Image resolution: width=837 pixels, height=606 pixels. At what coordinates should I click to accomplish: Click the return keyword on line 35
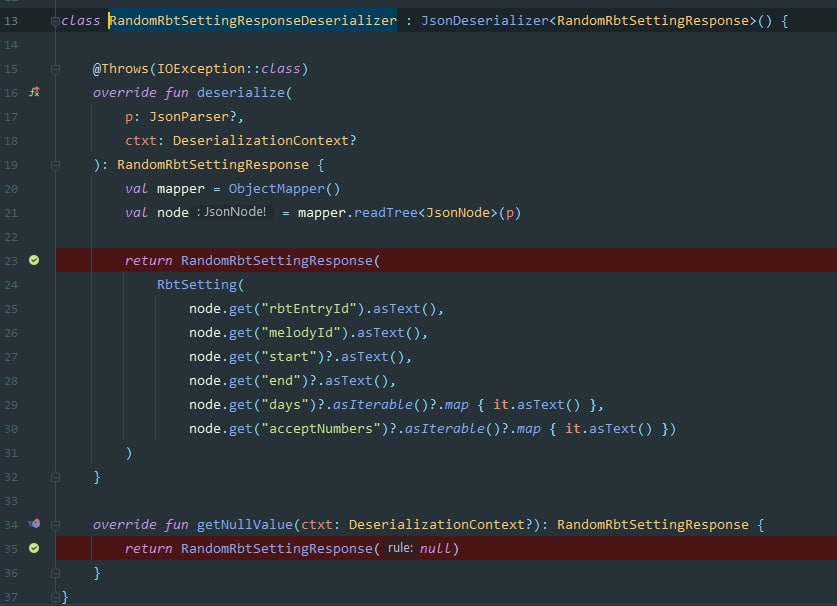[148, 549]
